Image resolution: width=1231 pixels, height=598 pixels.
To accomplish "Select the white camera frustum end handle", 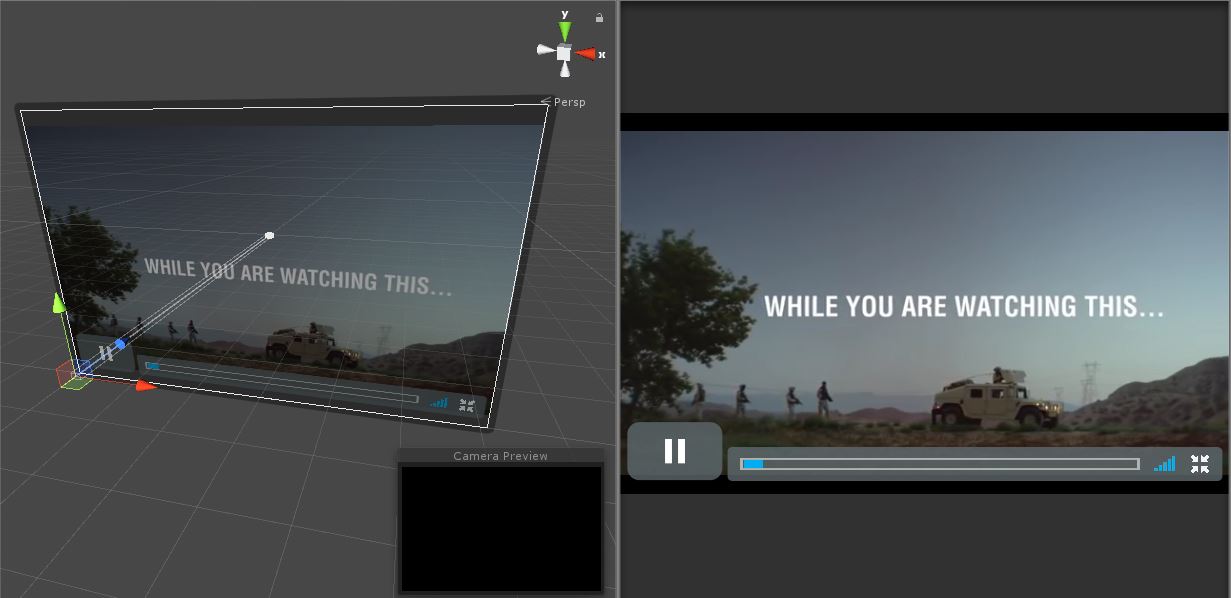I will 269,236.
